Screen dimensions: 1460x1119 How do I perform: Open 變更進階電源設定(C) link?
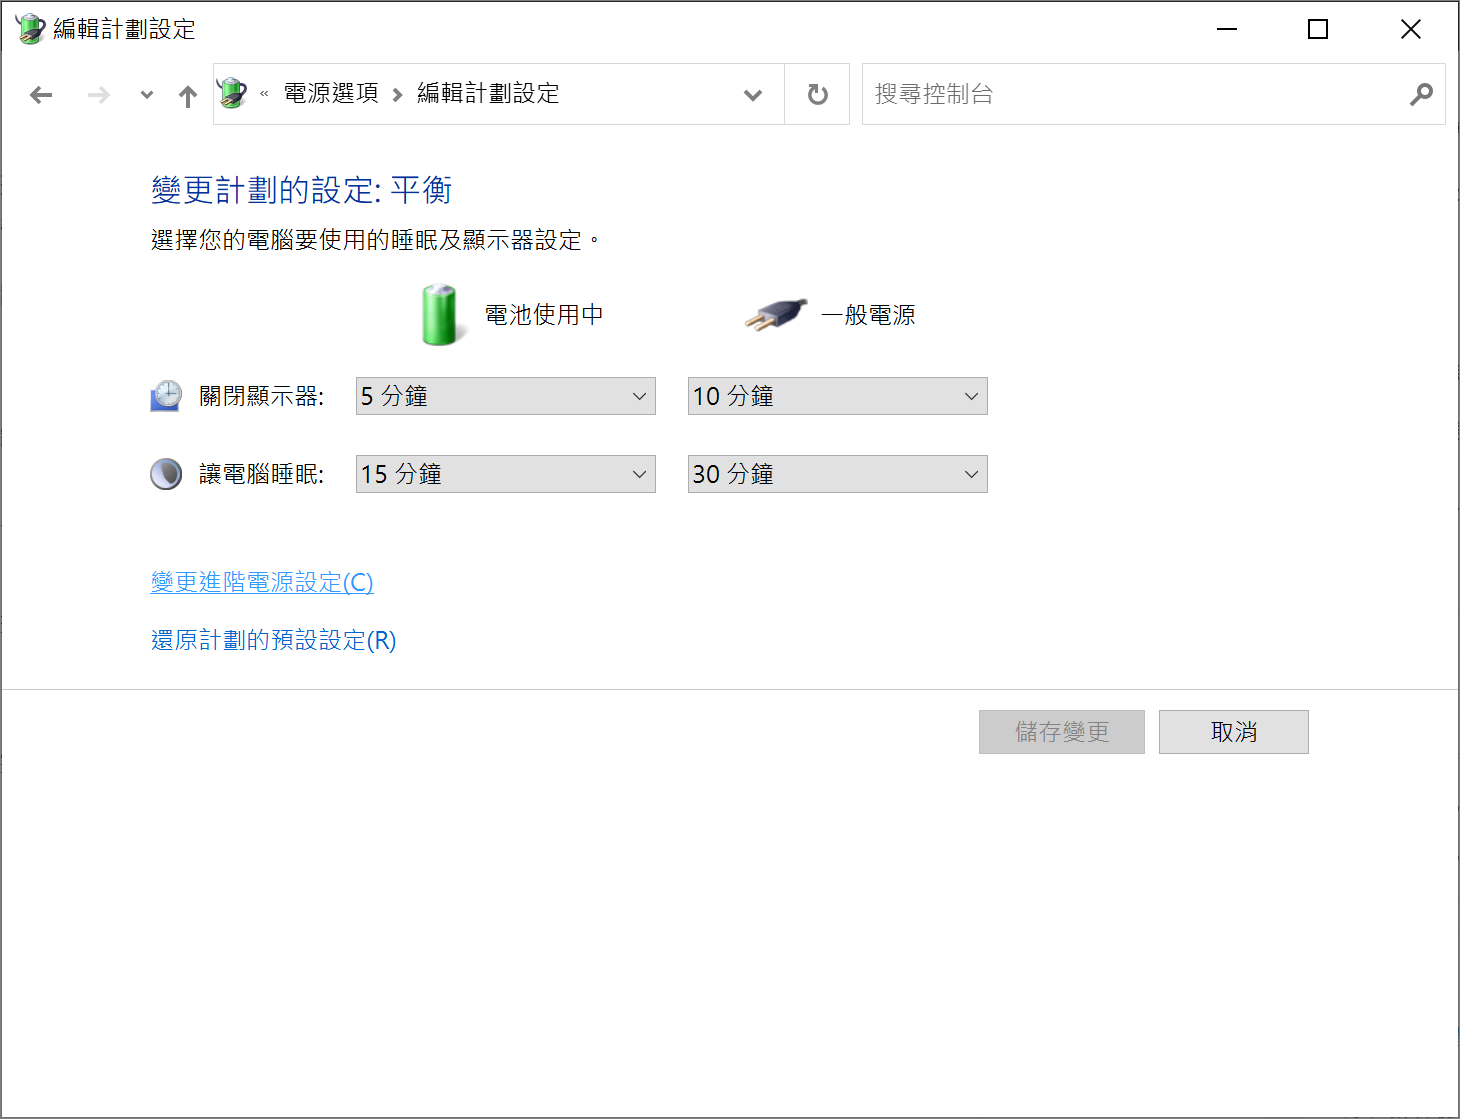(262, 582)
